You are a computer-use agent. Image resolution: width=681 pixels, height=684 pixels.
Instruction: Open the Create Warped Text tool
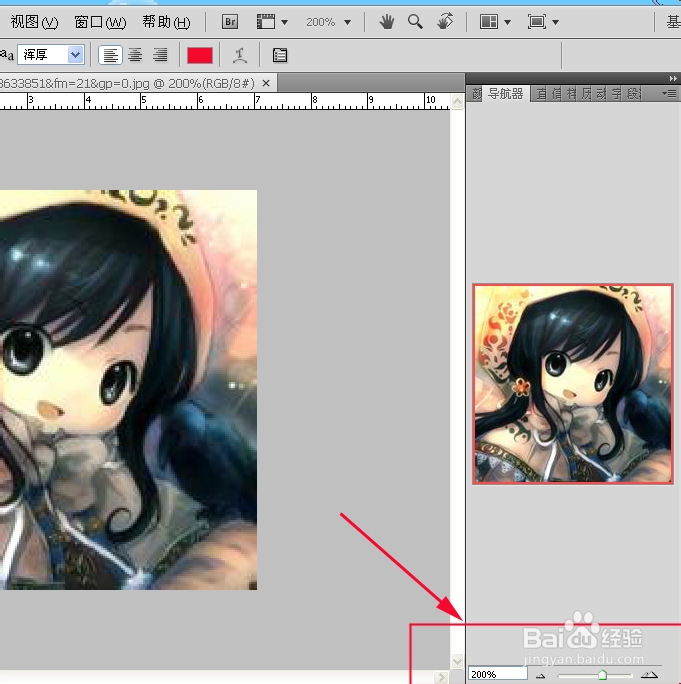coord(240,55)
